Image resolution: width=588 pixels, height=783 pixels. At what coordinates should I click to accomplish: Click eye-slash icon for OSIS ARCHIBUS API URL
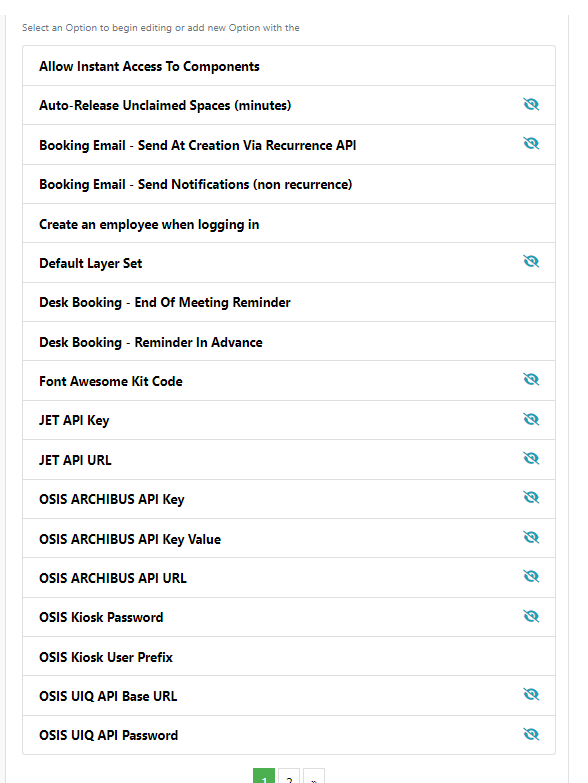(531, 577)
